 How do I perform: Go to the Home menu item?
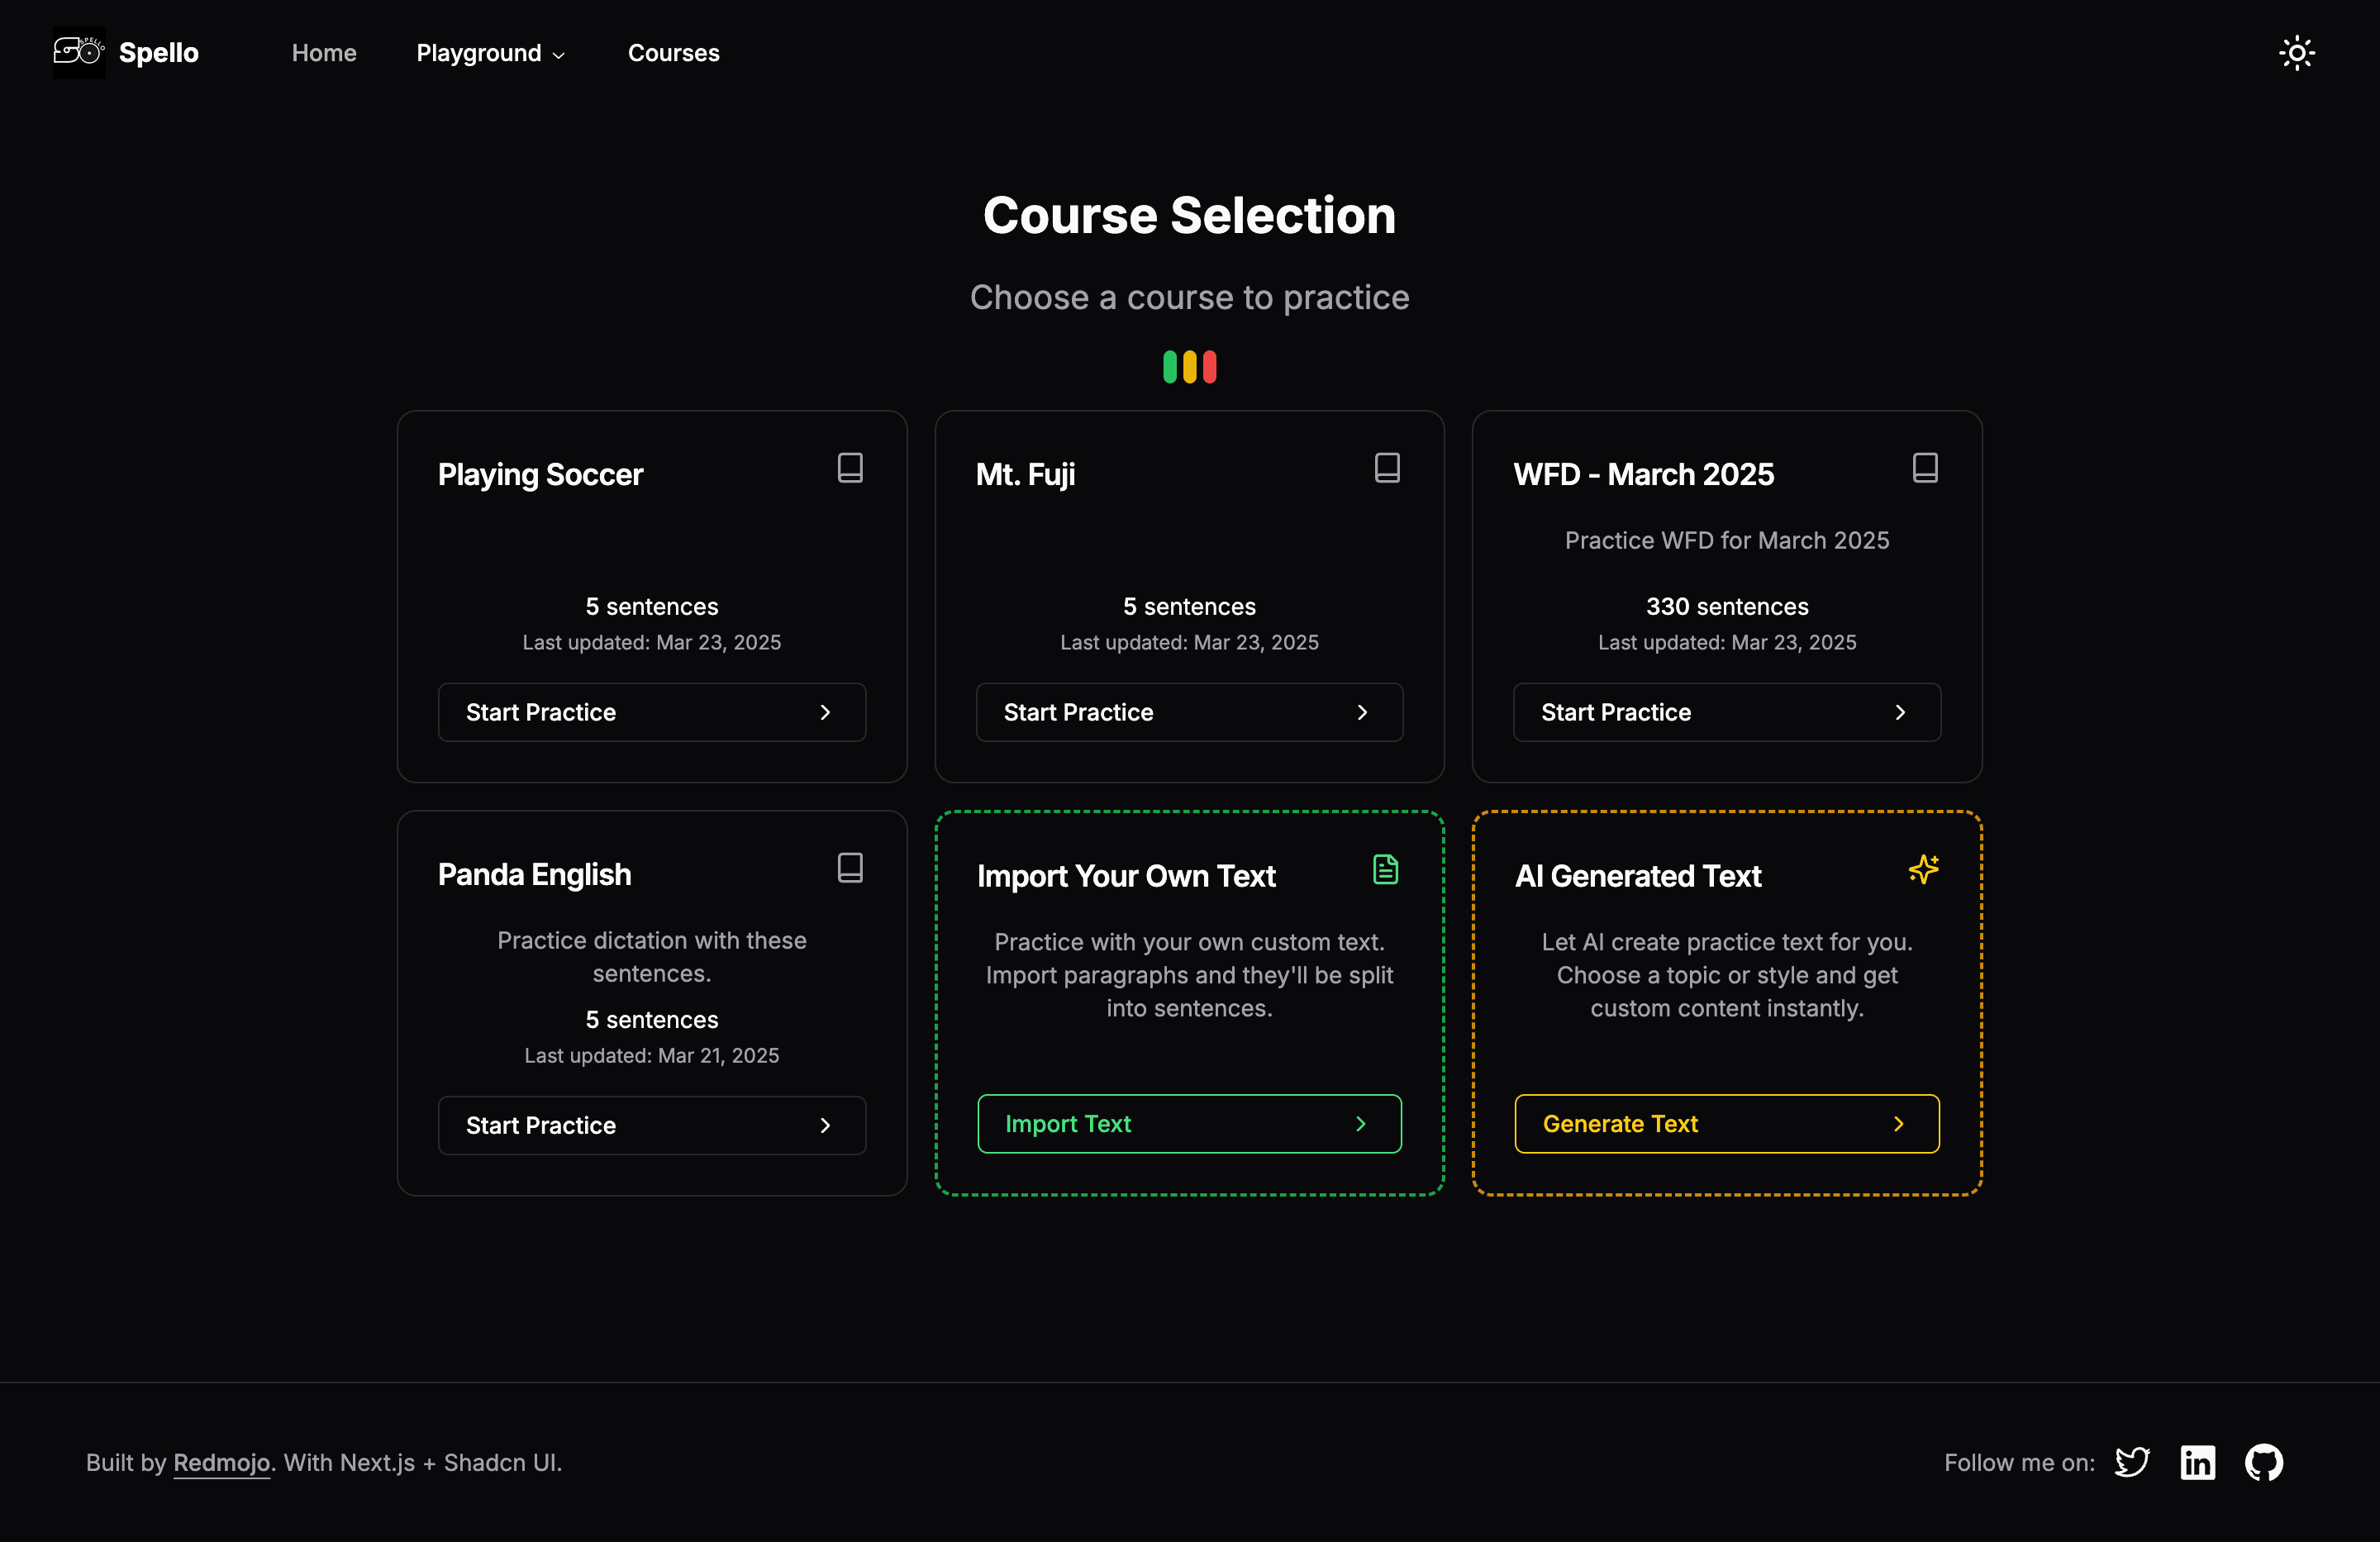pos(324,53)
